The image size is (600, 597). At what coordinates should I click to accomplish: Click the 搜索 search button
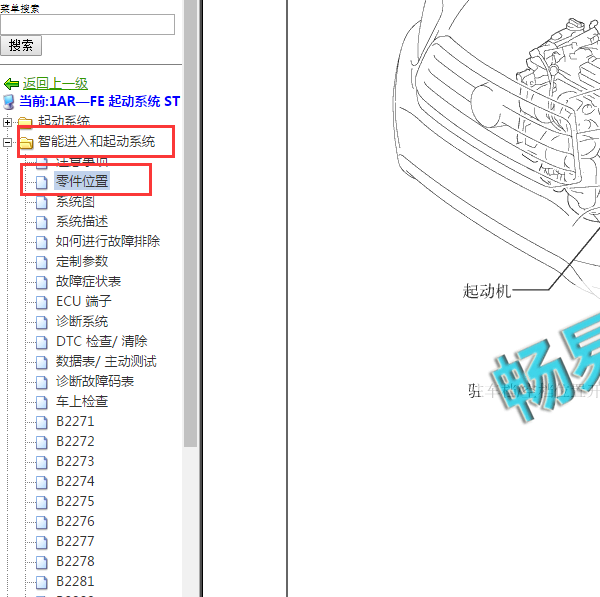(21, 46)
